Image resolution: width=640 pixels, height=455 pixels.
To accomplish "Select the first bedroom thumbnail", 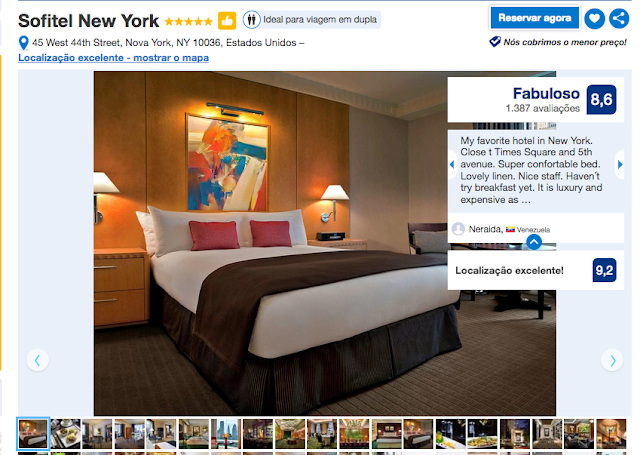I will click(x=33, y=433).
